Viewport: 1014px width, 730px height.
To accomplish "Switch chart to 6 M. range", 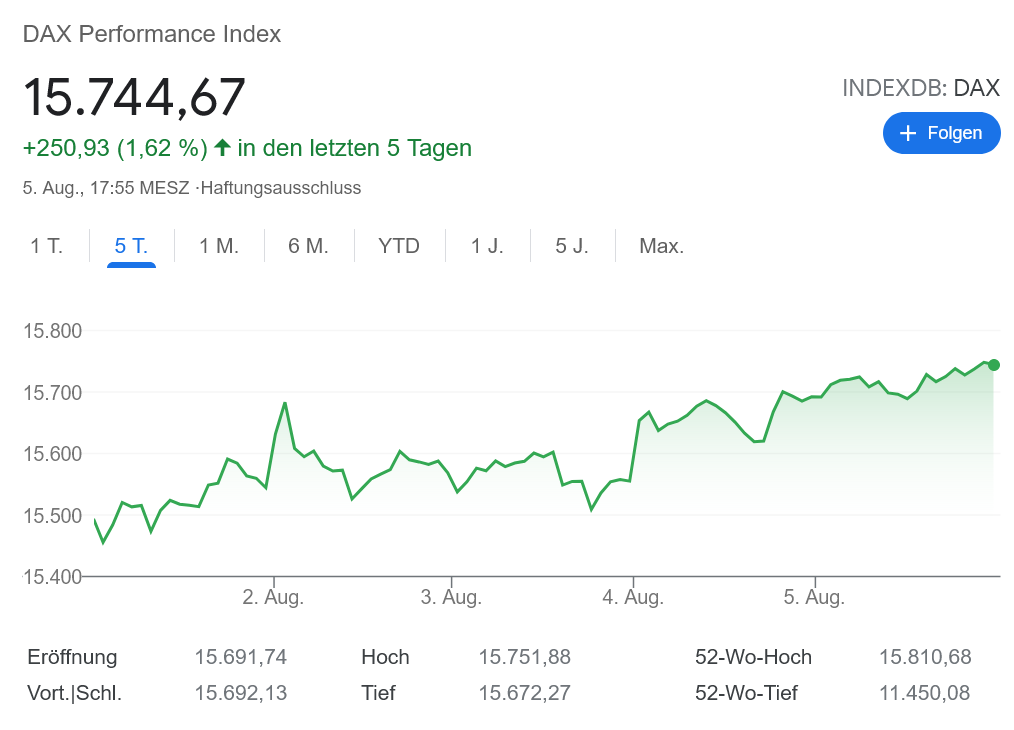I will pyautogui.click(x=308, y=246).
